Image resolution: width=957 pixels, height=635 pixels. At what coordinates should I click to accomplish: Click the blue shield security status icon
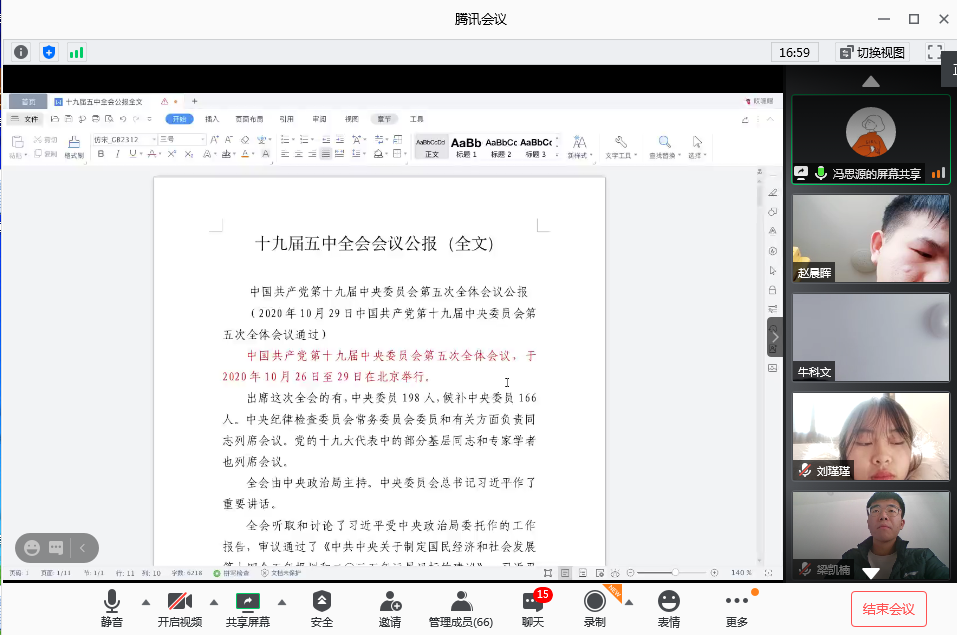point(48,52)
